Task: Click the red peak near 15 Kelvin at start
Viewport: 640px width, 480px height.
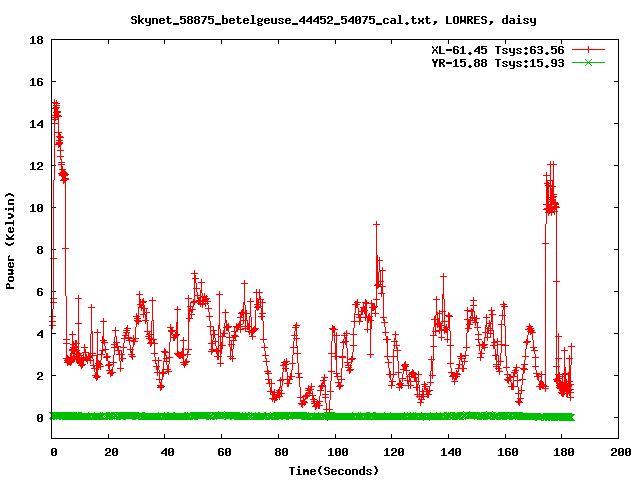Action: coord(56,103)
